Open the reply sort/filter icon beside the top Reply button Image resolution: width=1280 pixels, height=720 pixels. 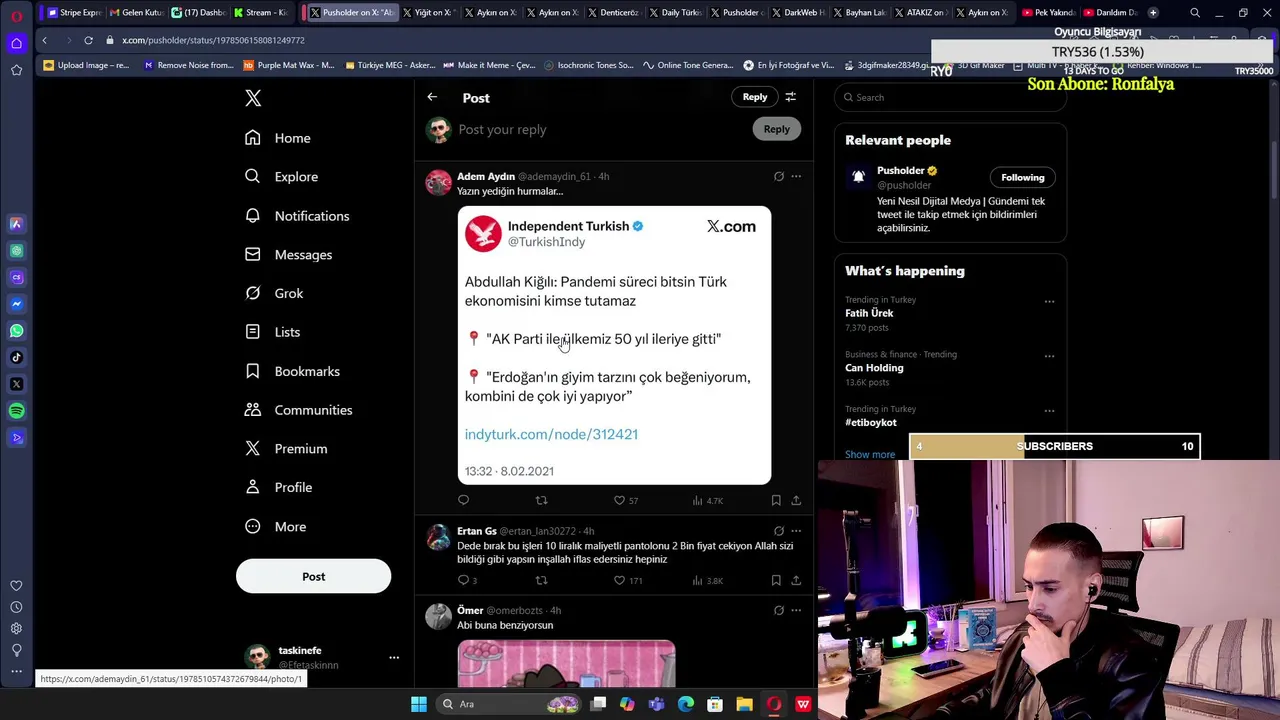coord(790,97)
